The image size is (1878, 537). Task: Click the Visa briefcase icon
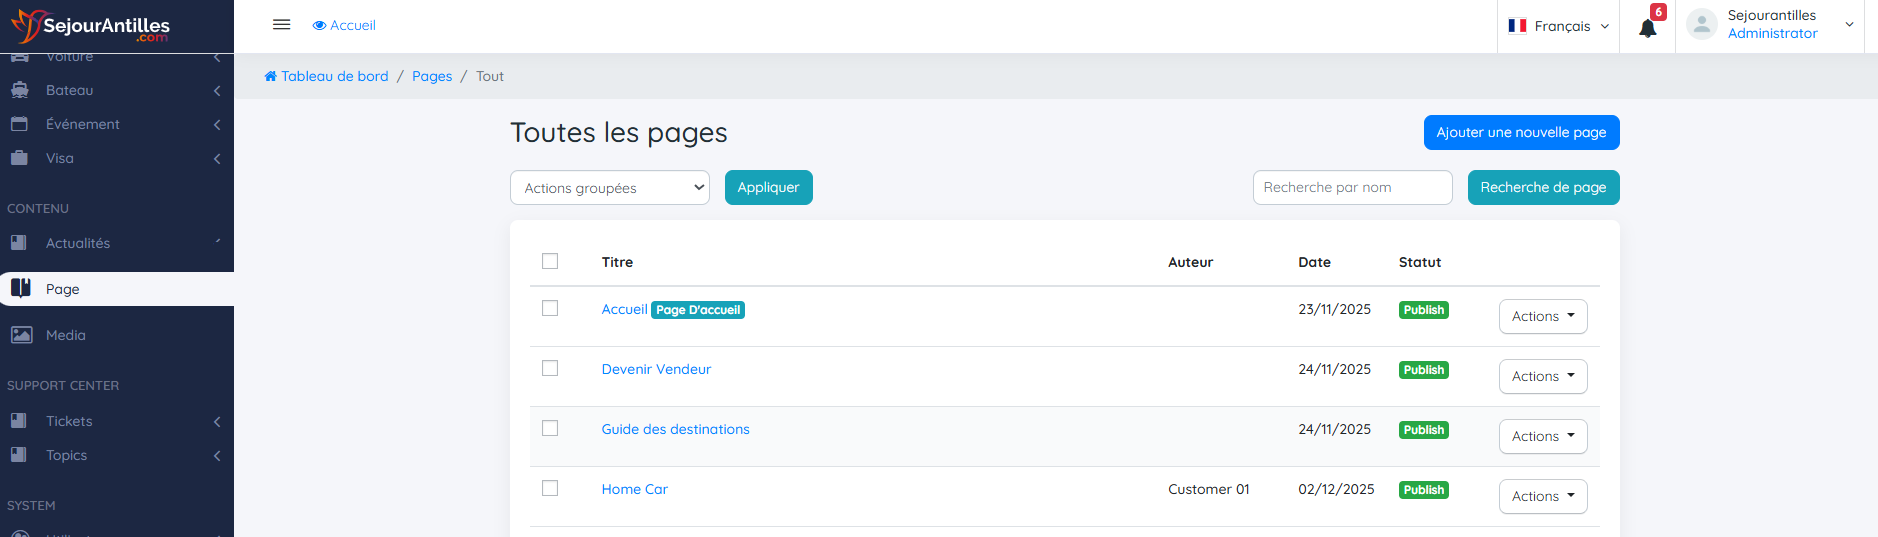click(20, 158)
